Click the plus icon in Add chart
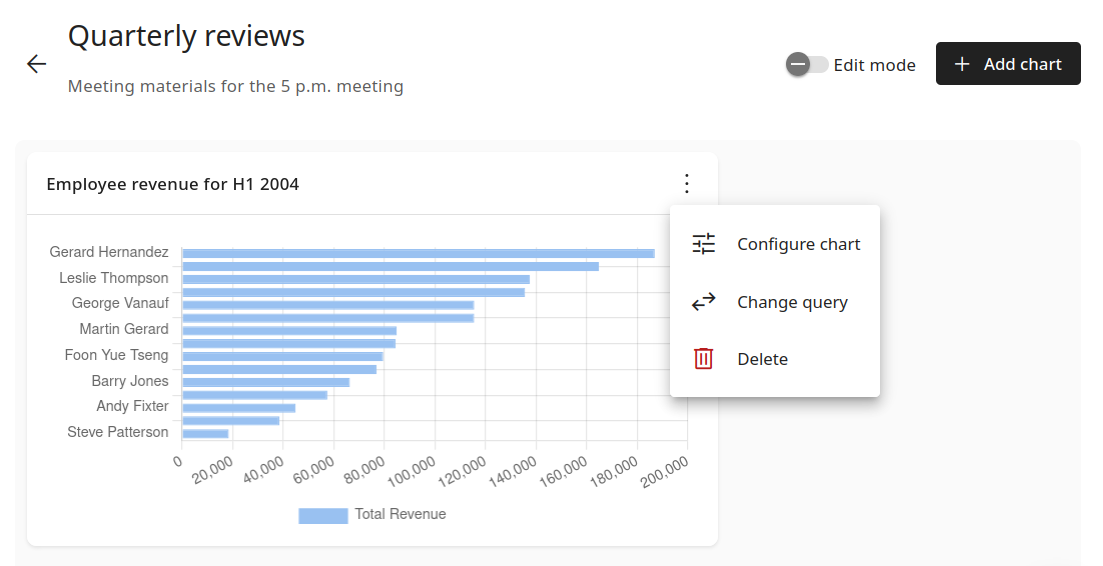 (962, 64)
